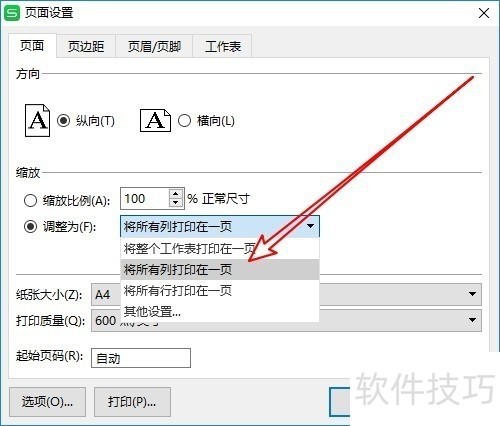500x426 pixels.
Task: Click the portrait page orientation icon
Action: pyautogui.click(x=37, y=120)
